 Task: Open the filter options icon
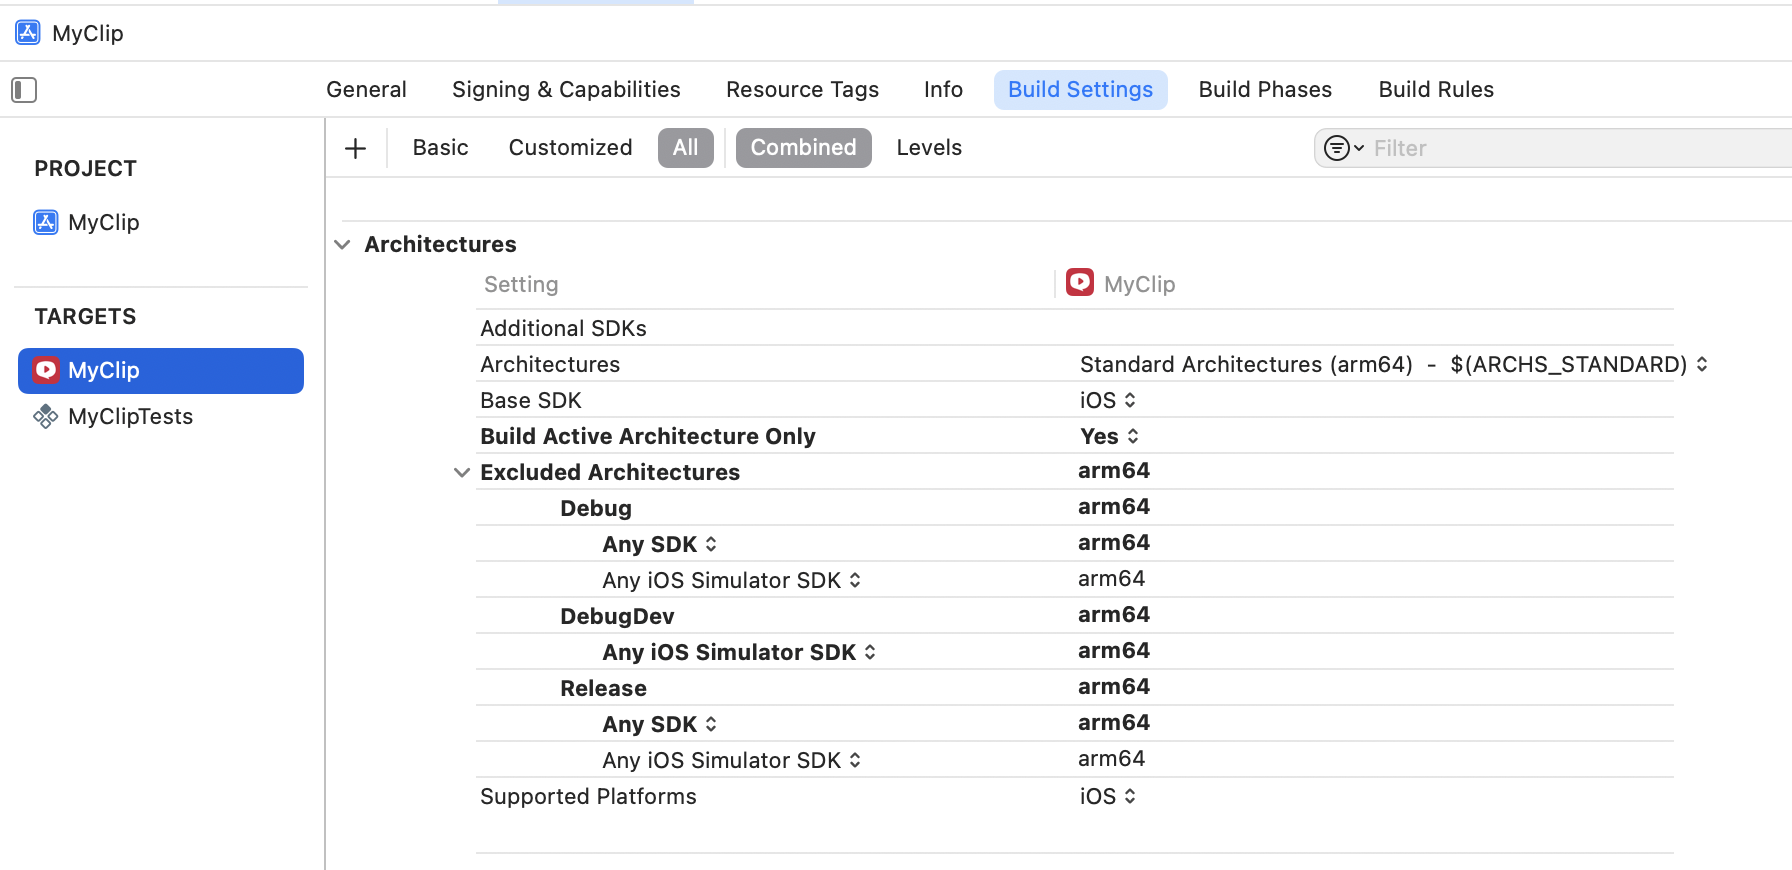click(1343, 149)
